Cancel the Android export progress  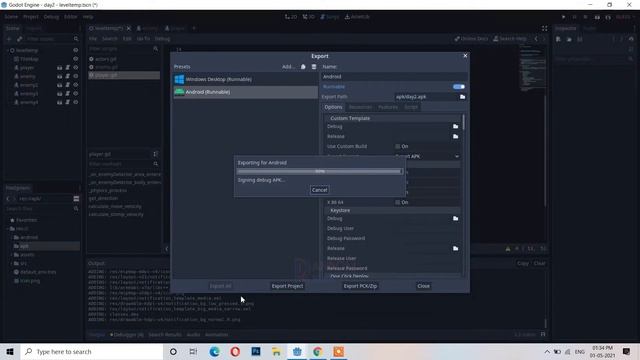[319, 190]
